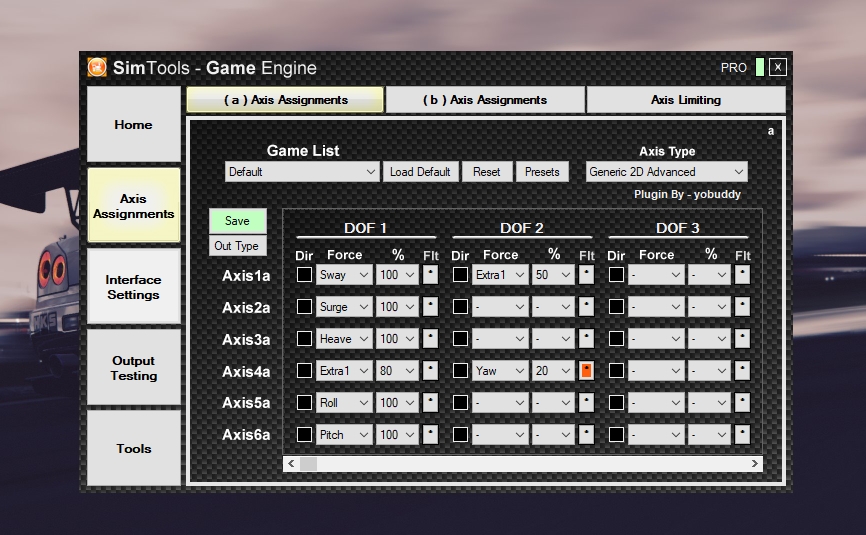This screenshot has height=535, width=866.
Task: Open the Game List dropdown showing Default
Action: (x=302, y=172)
